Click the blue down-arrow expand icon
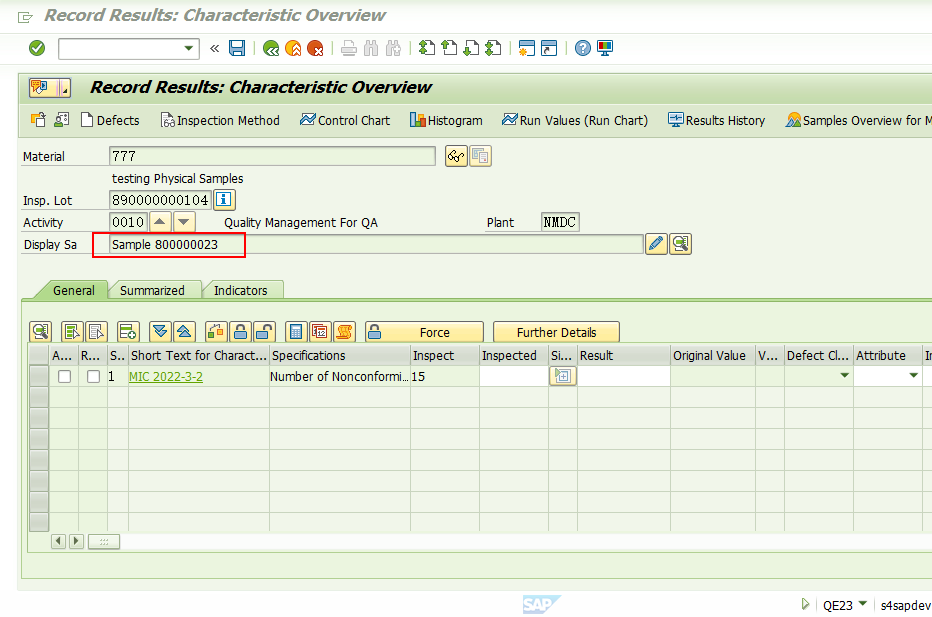Screen dimensions: 932x617 [x=160, y=332]
